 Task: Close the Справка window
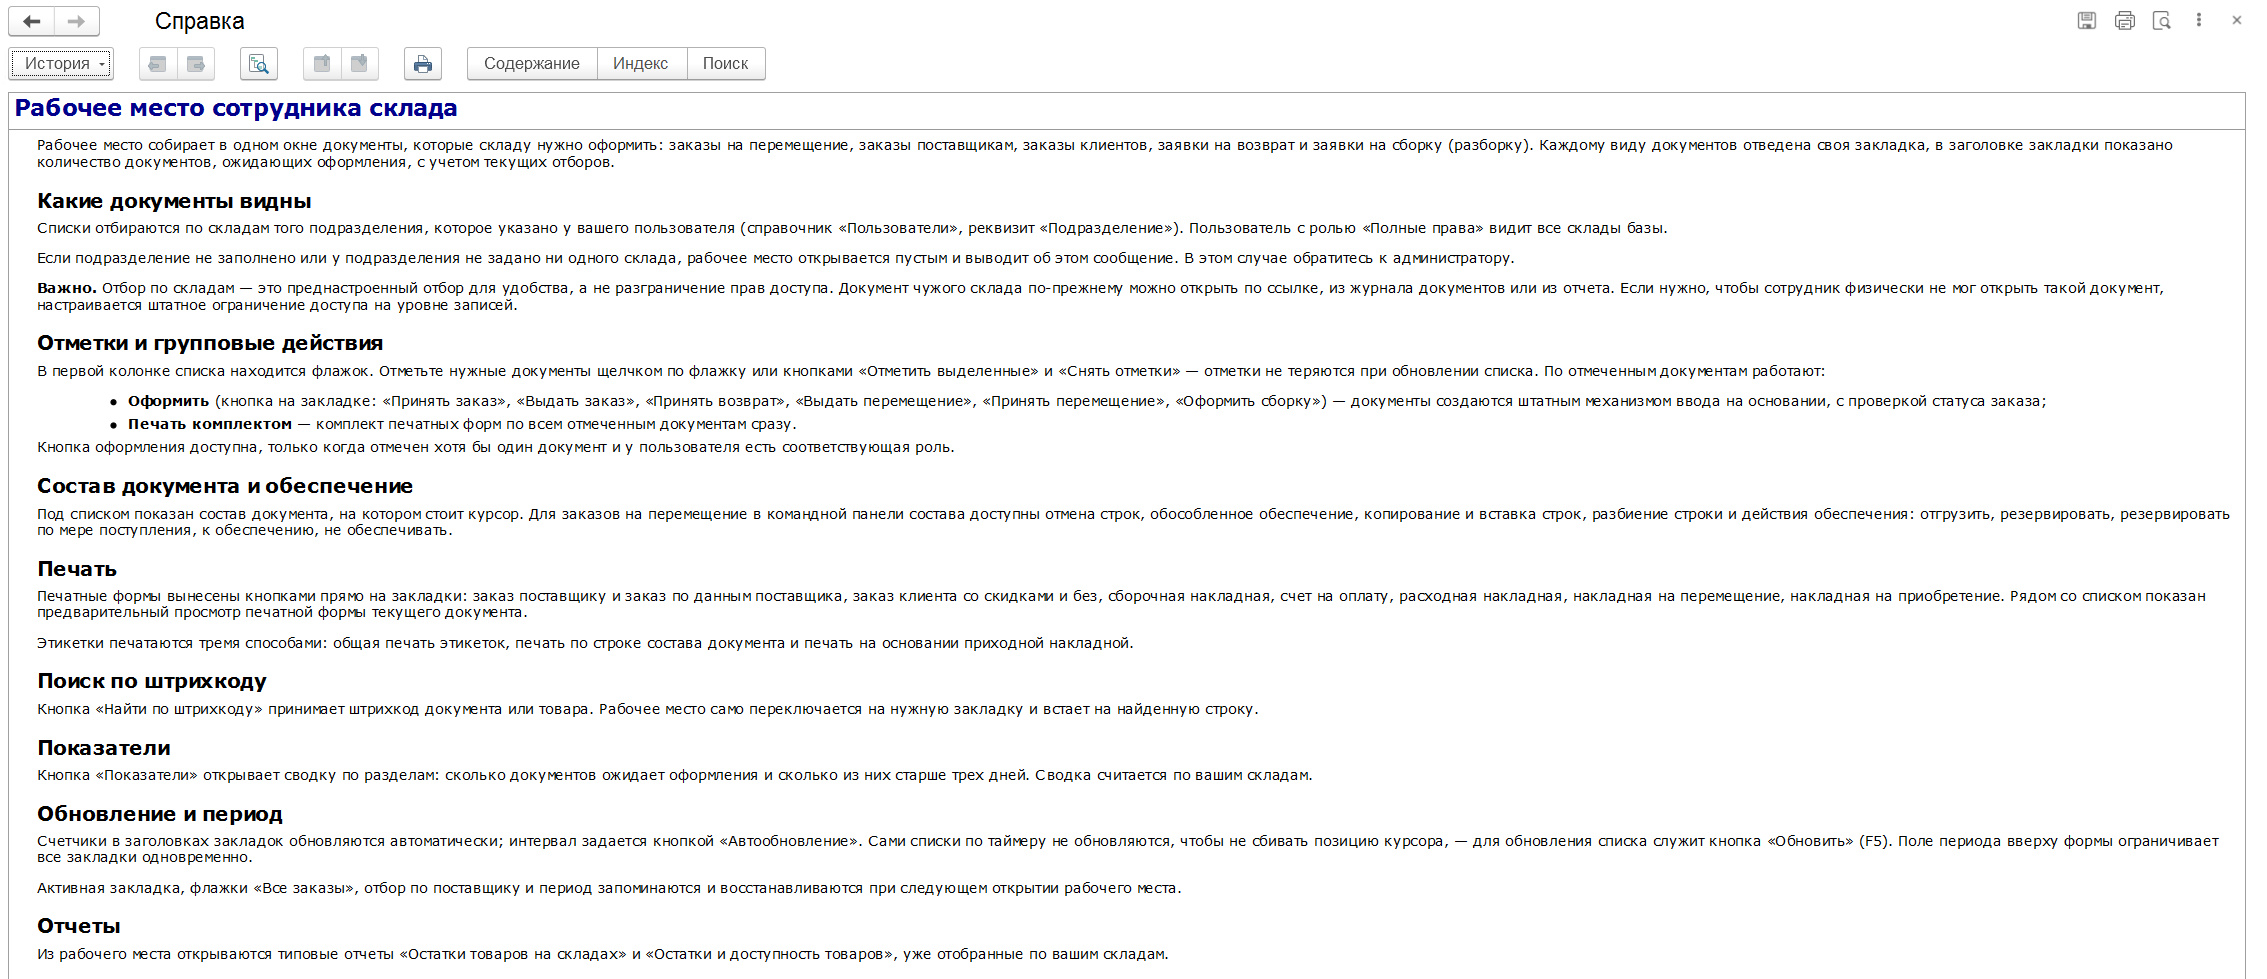(2237, 20)
